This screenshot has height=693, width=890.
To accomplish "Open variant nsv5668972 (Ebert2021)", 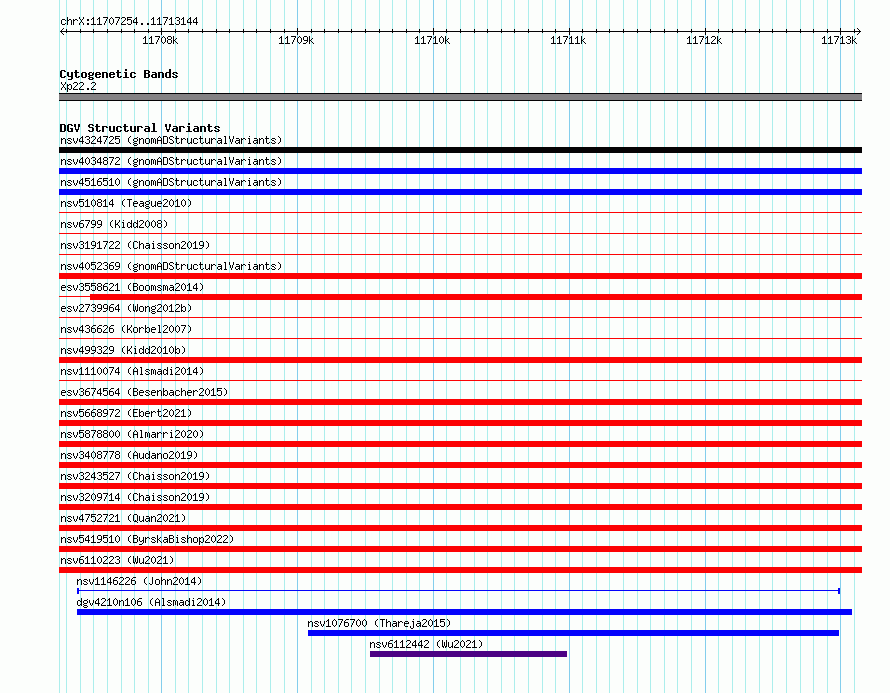I will tap(126, 413).
